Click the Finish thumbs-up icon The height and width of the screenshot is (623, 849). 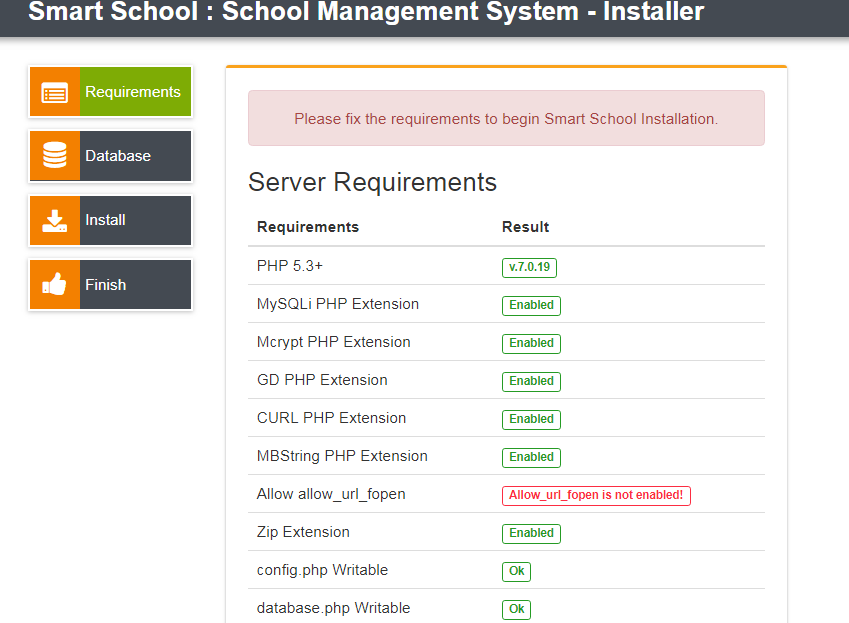coord(54,285)
